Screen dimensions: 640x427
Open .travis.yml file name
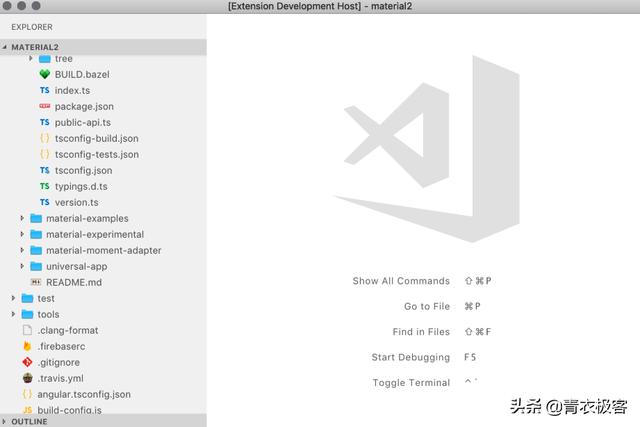[60, 378]
